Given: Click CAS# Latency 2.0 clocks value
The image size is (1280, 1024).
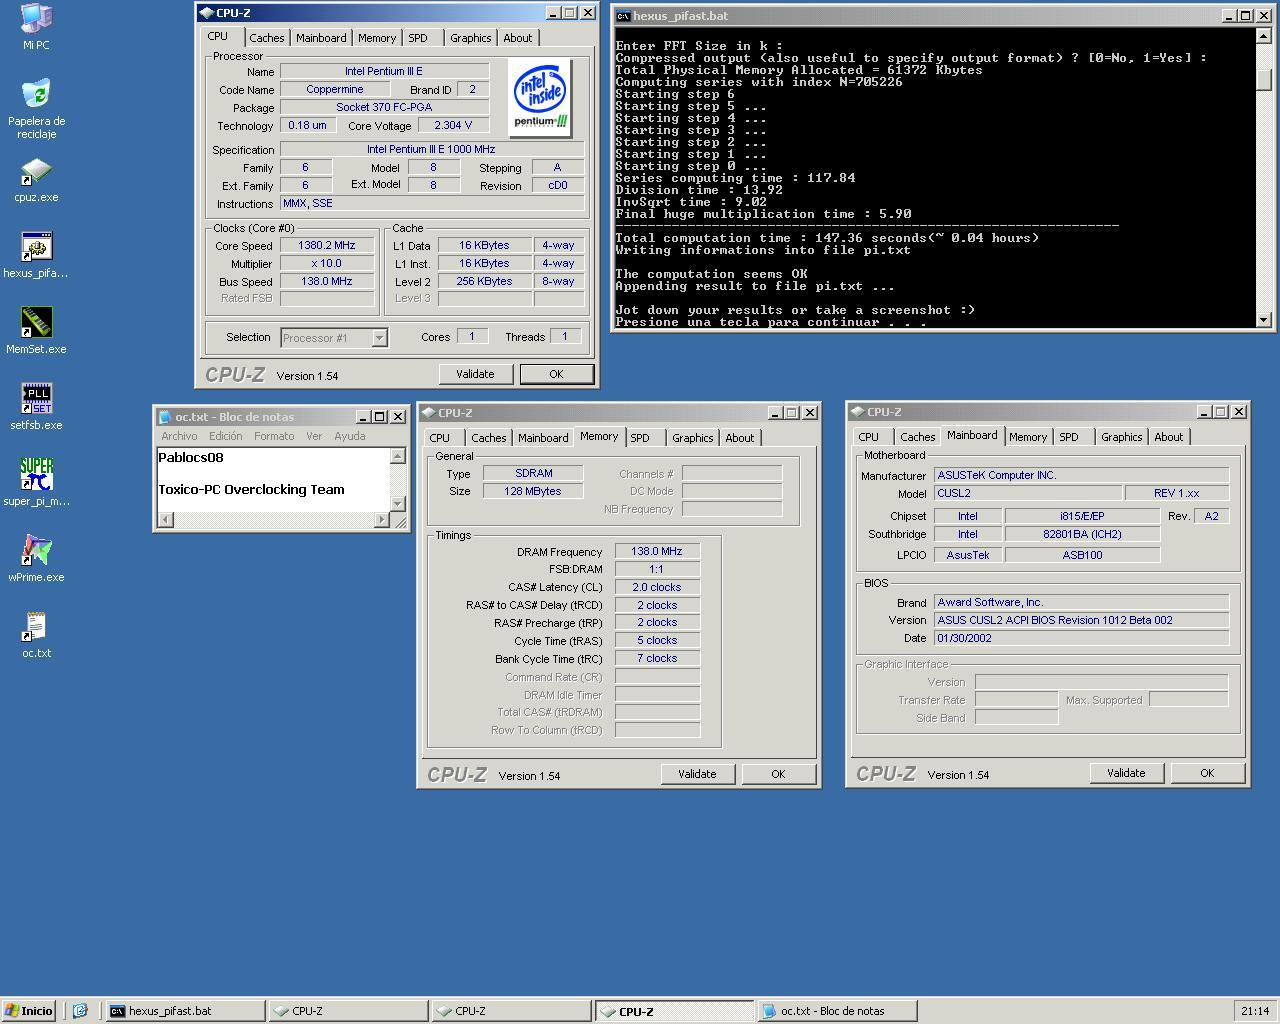Looking at the screenshot, I should [x=656, y=587].
